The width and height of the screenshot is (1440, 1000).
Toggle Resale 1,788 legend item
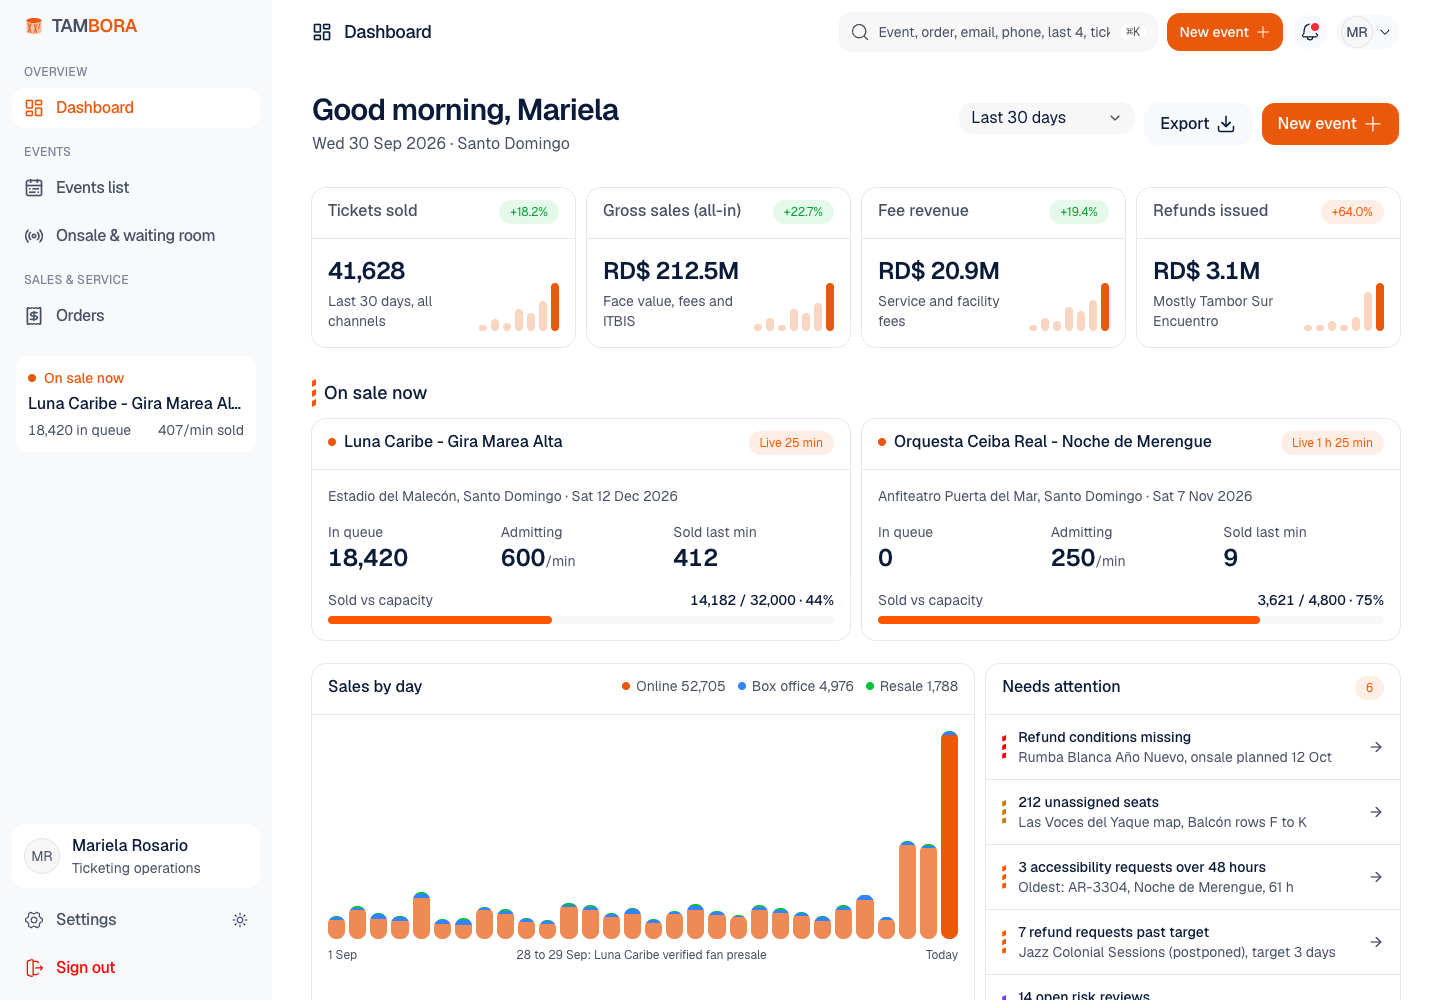[x=912, y=686]
